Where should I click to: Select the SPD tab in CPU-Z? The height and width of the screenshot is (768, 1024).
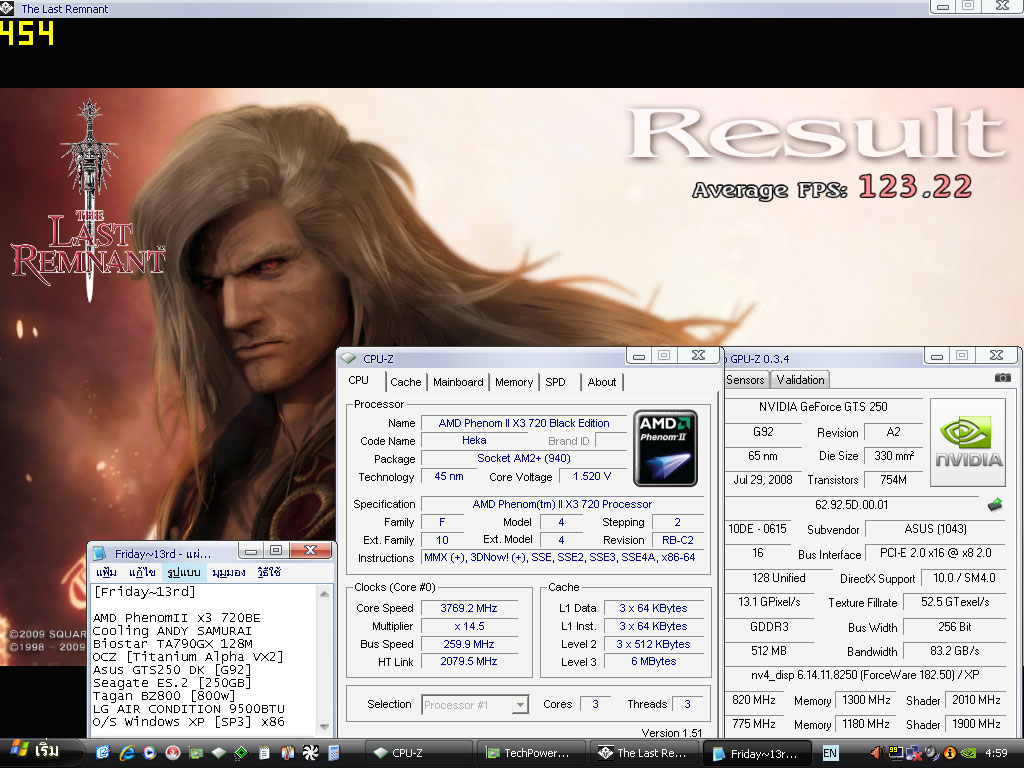(x=555, y=382)
